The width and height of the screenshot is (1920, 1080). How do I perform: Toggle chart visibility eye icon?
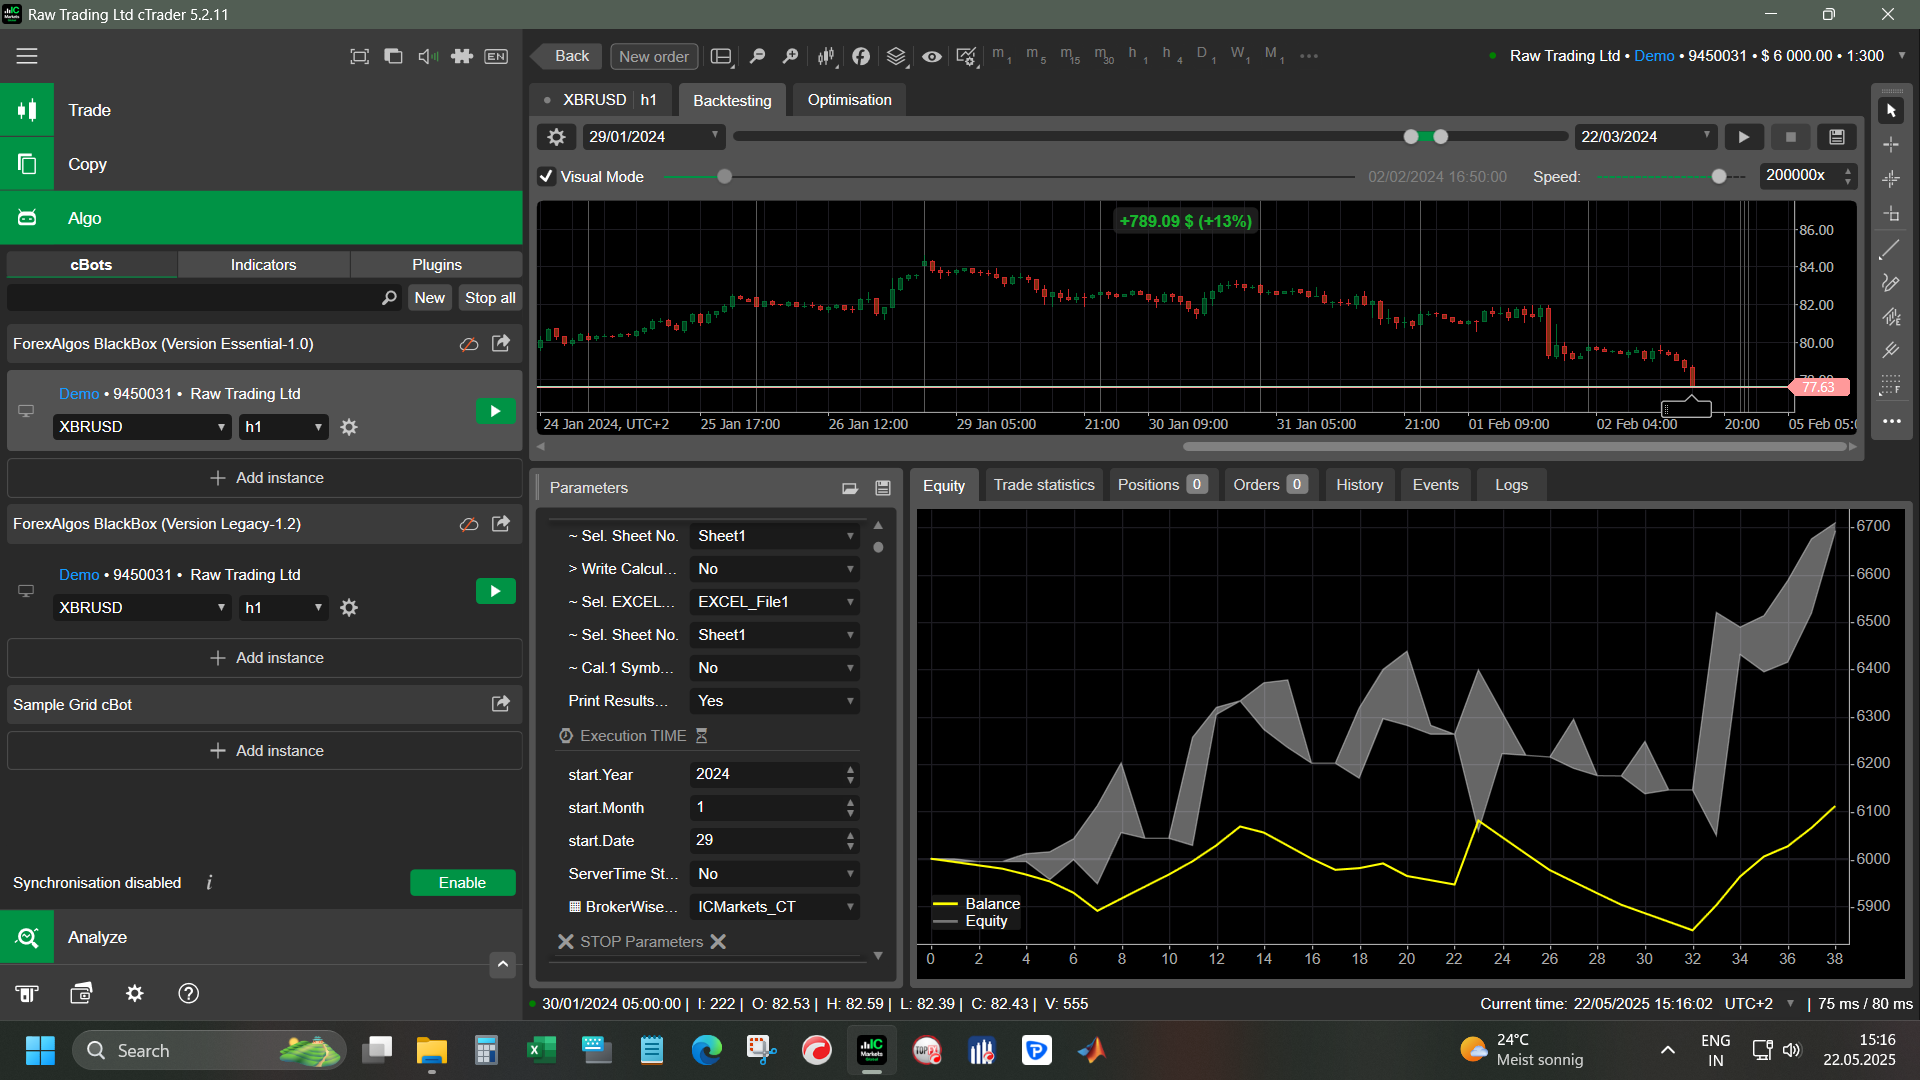point(931,57)
